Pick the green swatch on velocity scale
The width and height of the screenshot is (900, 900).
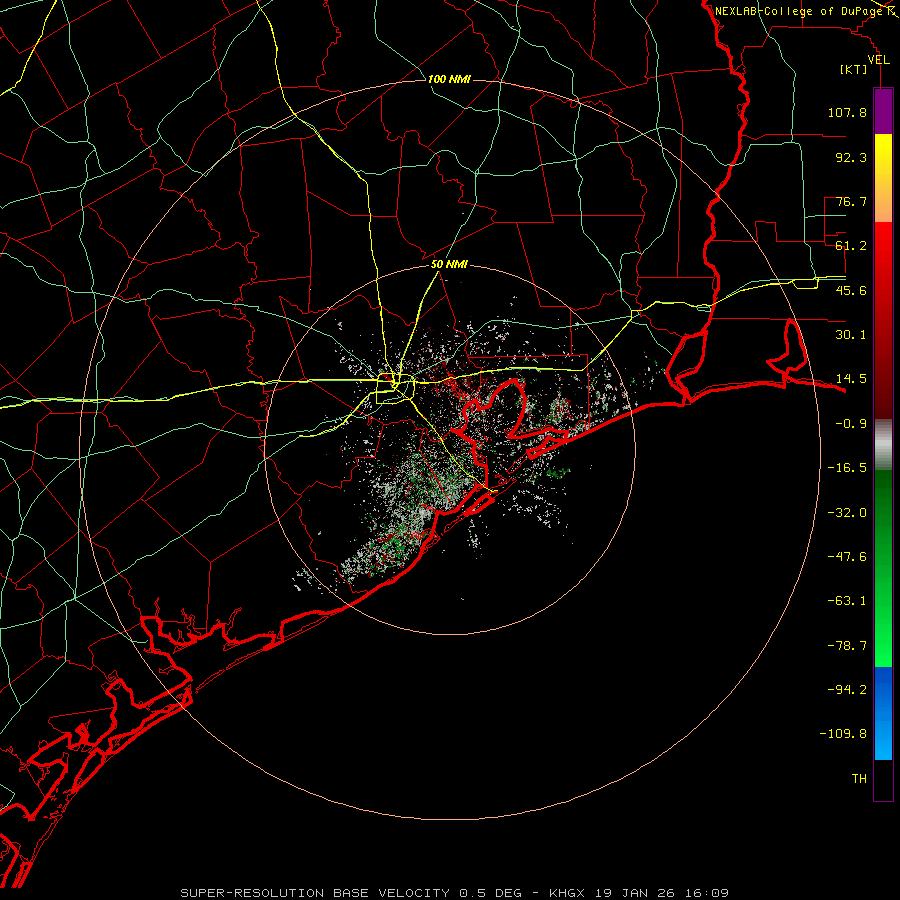tap(883, 568)
